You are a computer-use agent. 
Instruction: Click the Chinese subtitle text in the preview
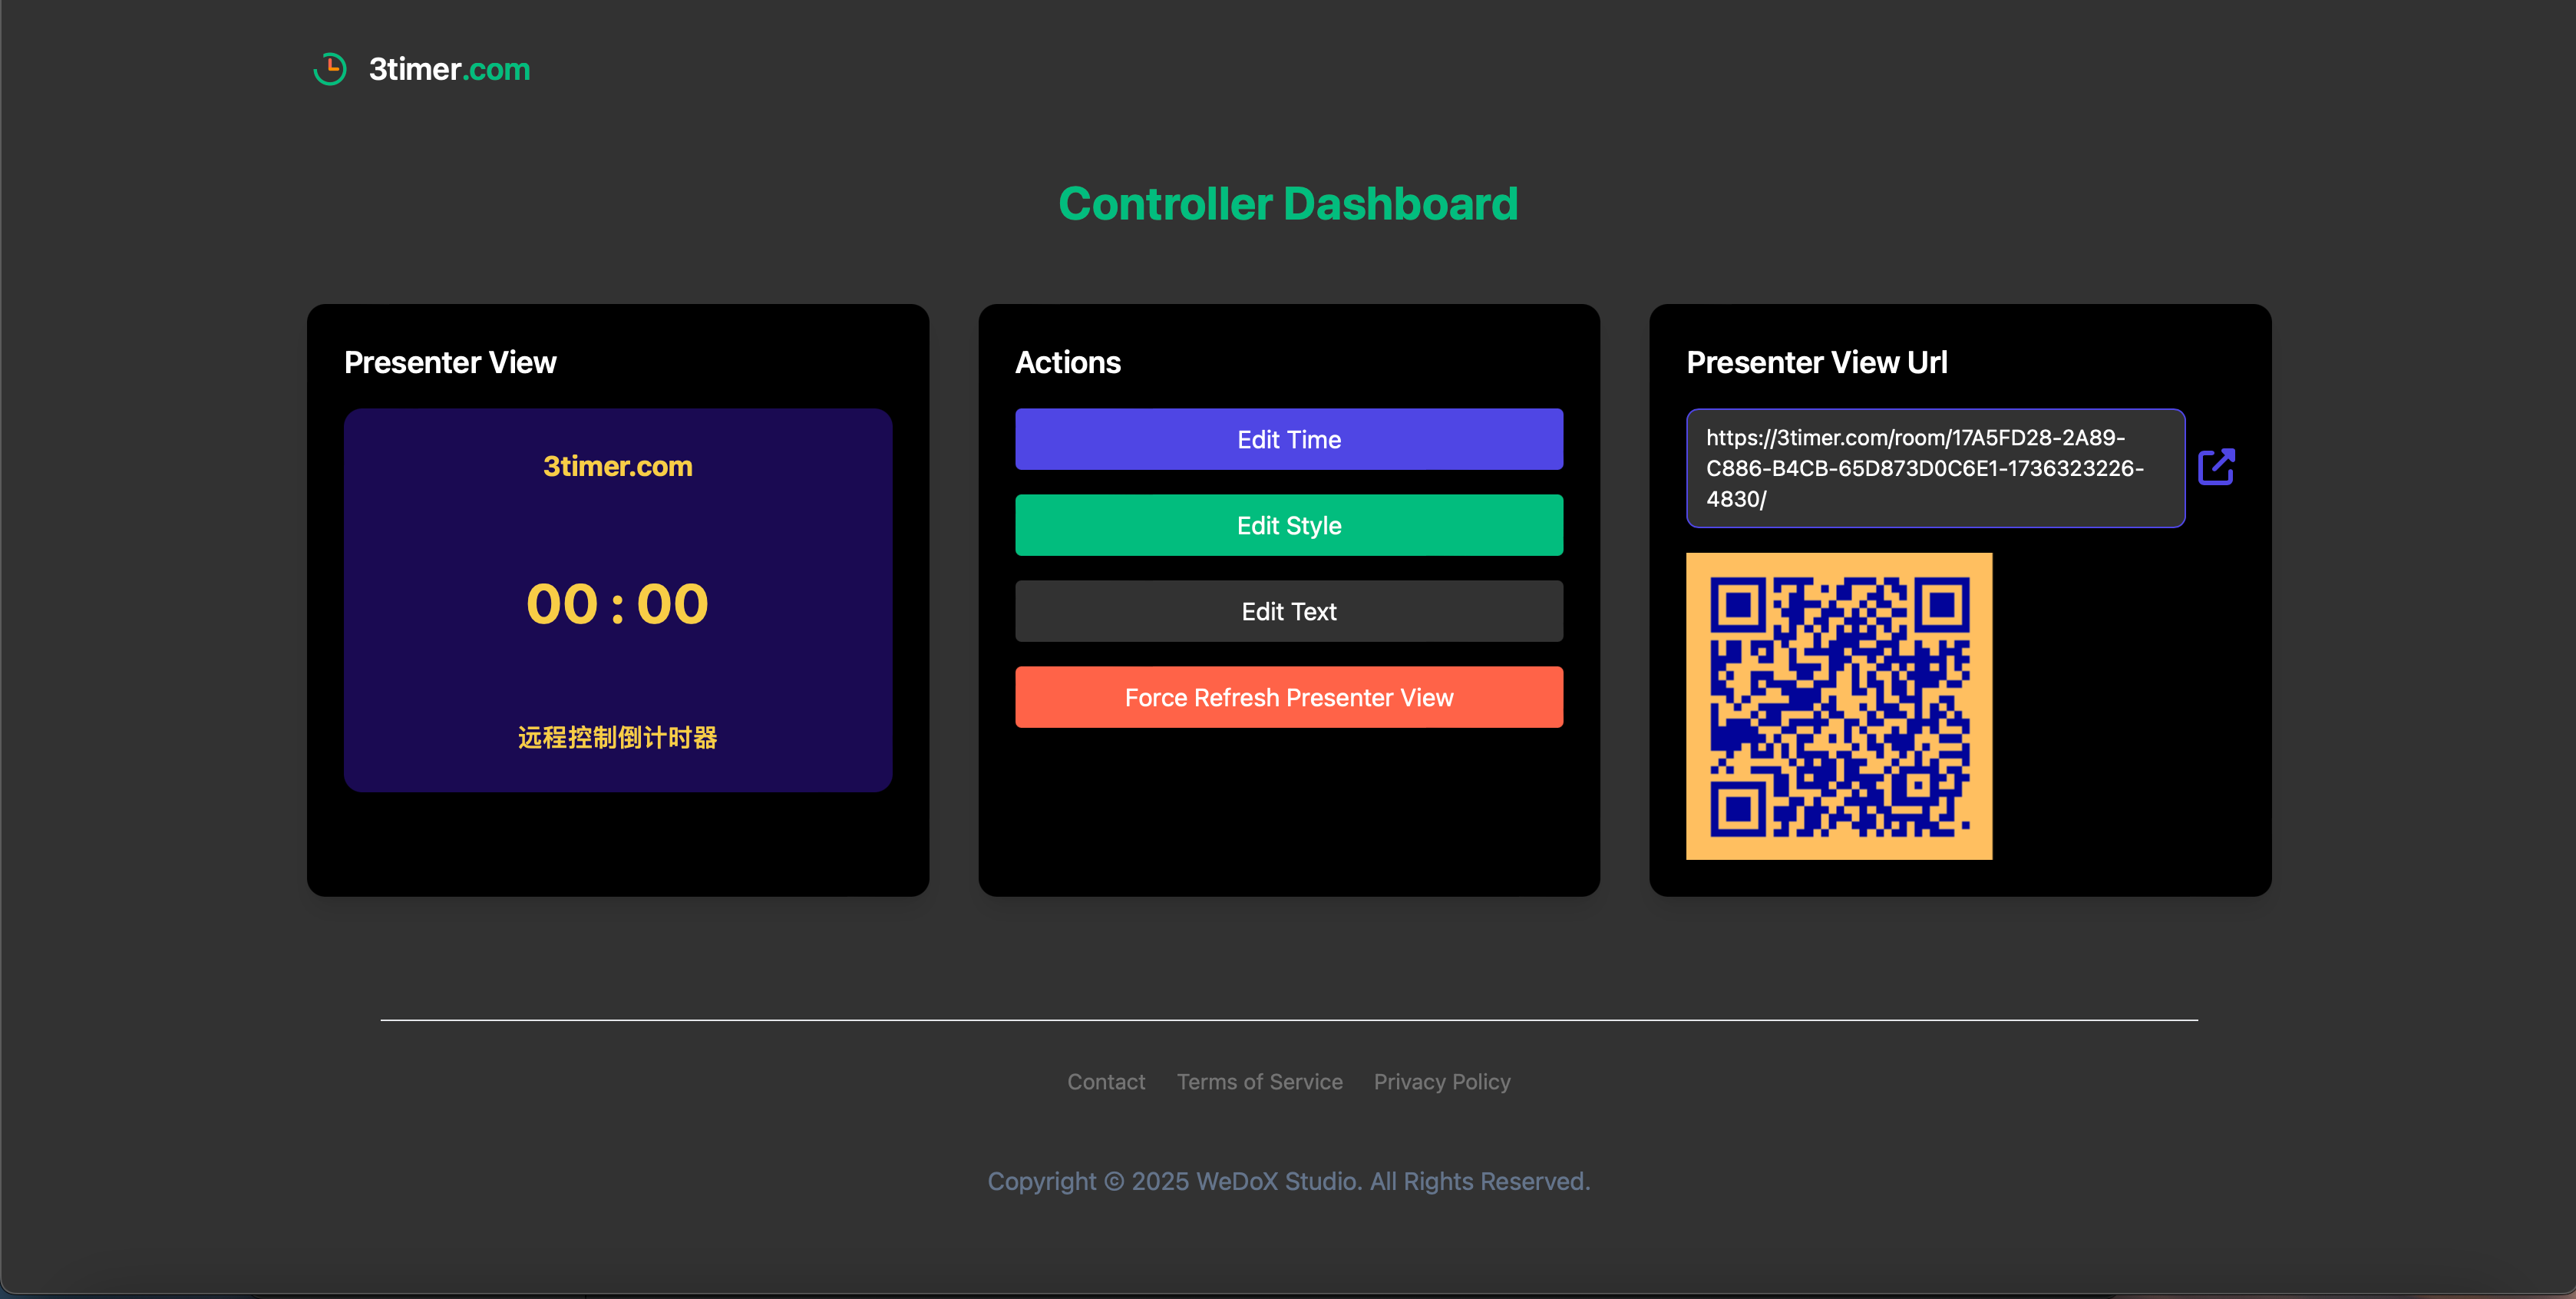click(617, 737)
